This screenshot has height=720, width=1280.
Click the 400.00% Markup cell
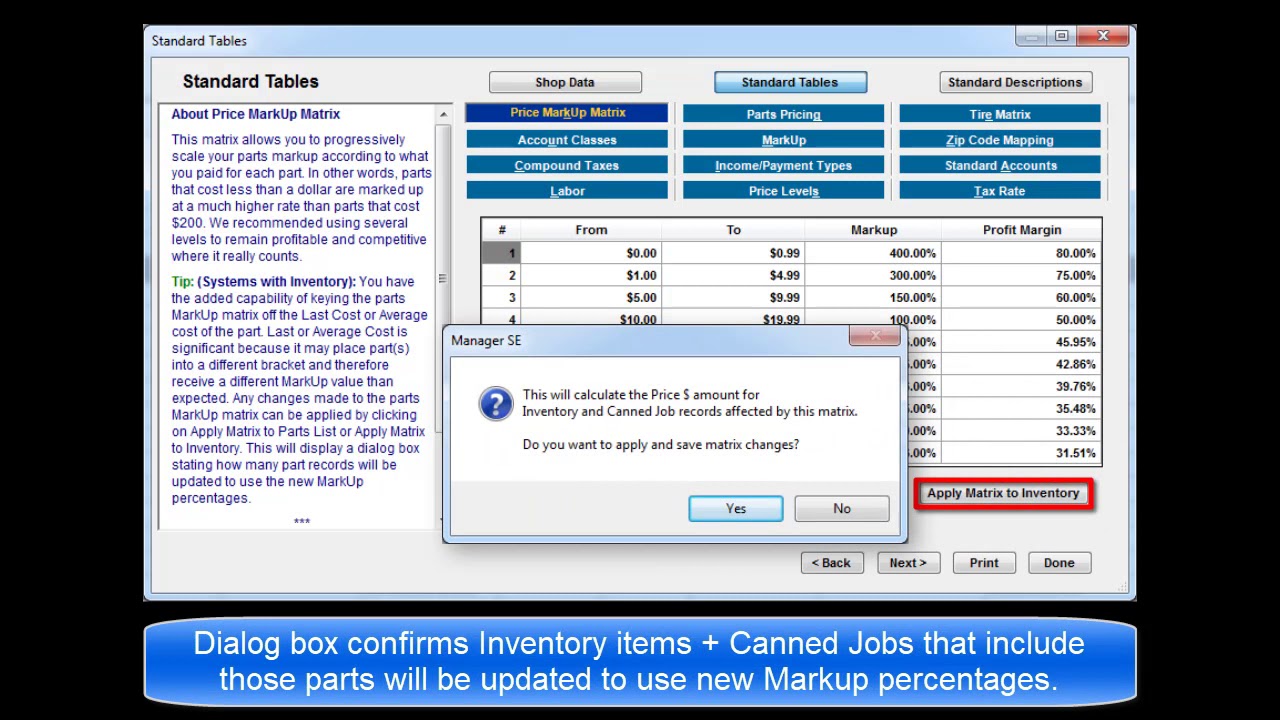pyautogui.click(x=873, y=253)
